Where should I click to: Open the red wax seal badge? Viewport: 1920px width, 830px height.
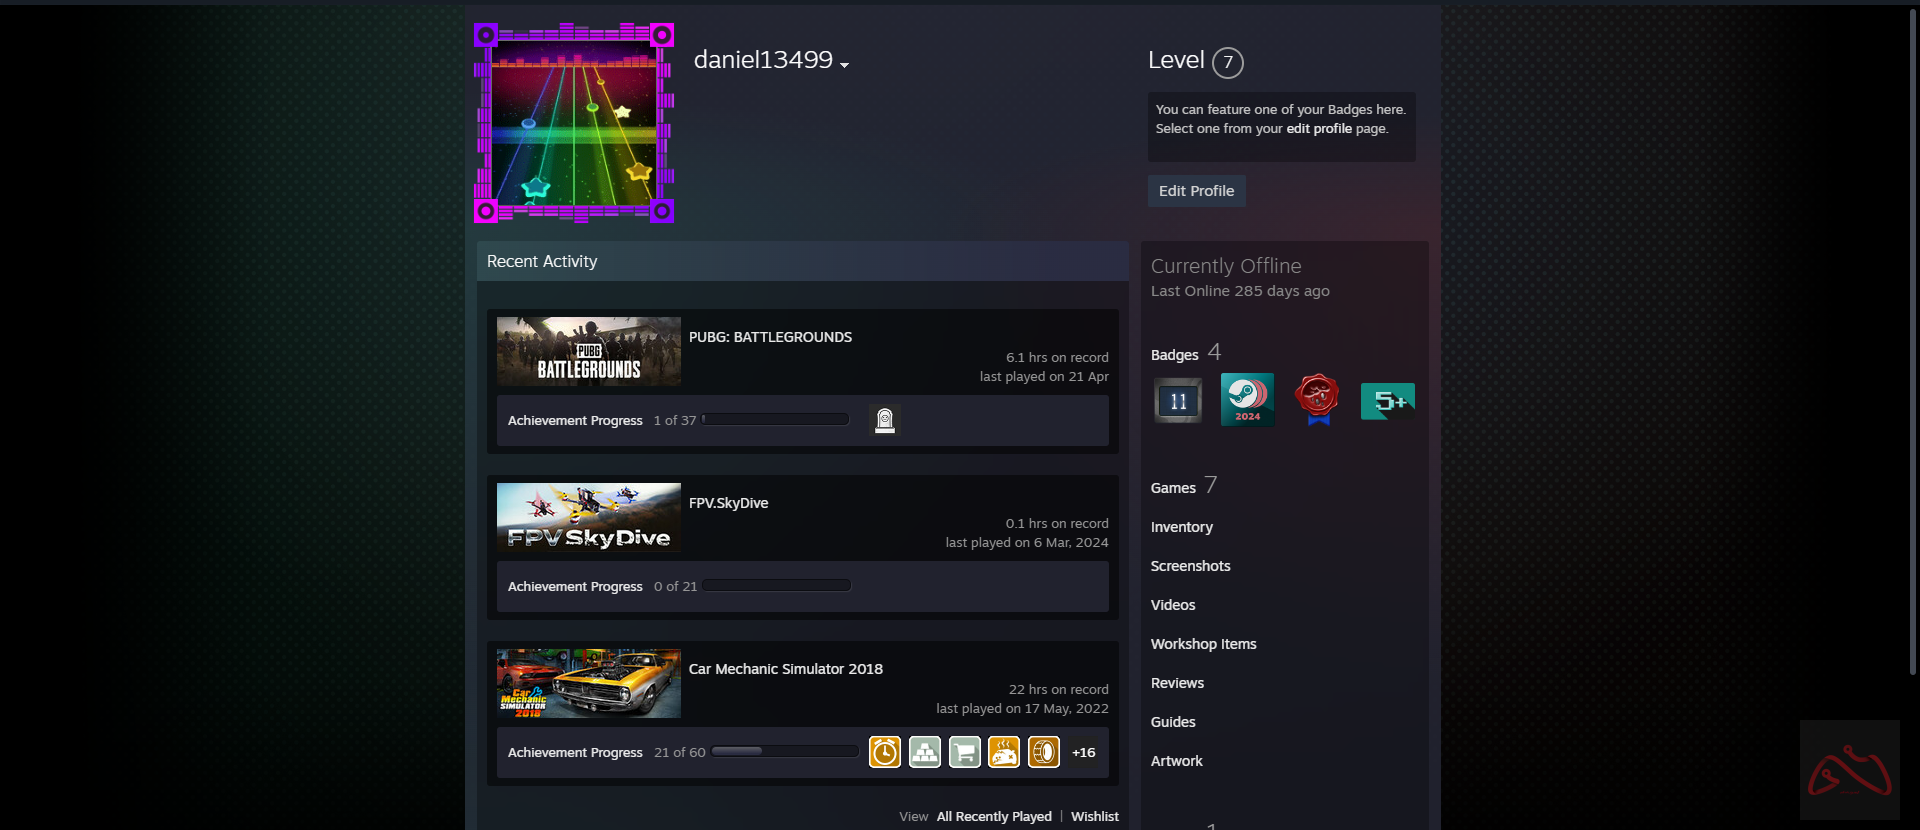(1317, 400)
